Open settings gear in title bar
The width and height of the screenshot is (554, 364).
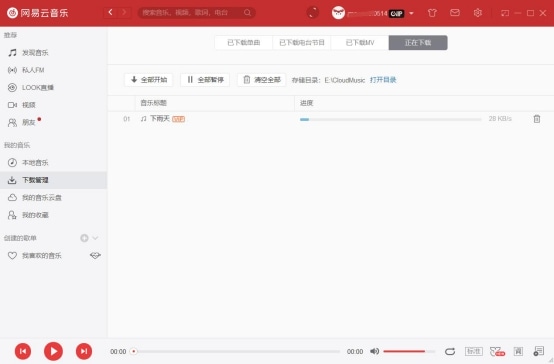click(478, 13)
